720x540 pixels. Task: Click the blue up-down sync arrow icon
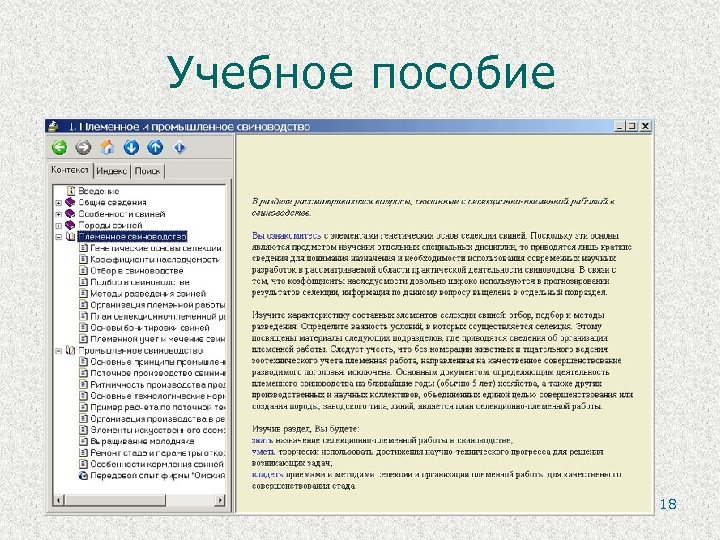(x=179, y=147)
